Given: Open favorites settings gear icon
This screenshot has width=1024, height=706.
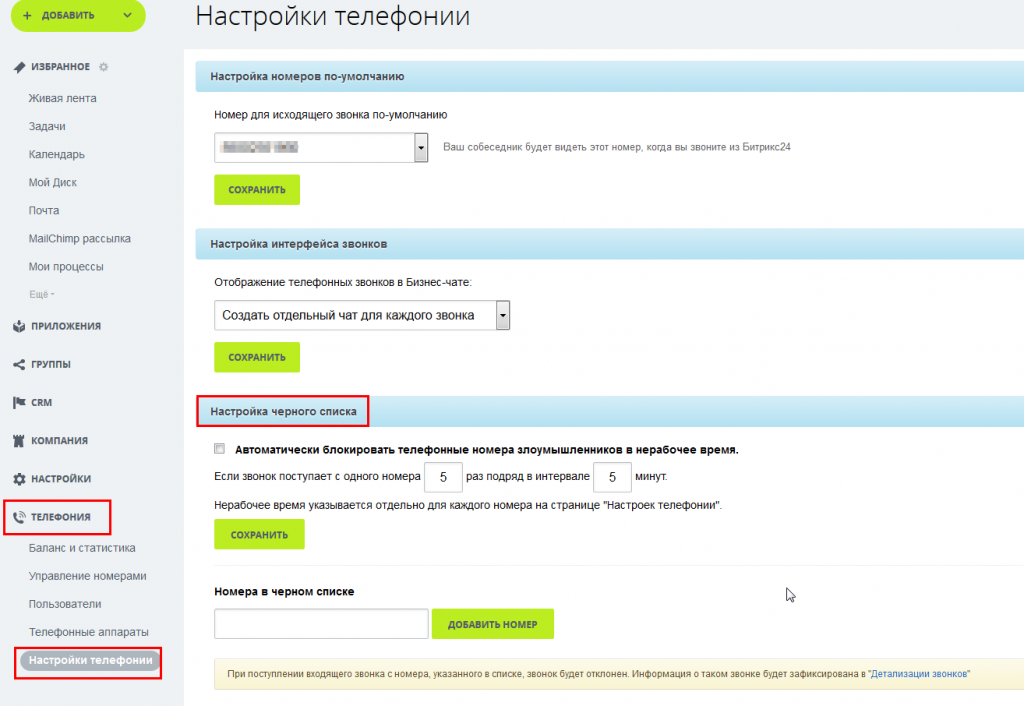Looking at the screenshot, I should click(x=103, y=67).
